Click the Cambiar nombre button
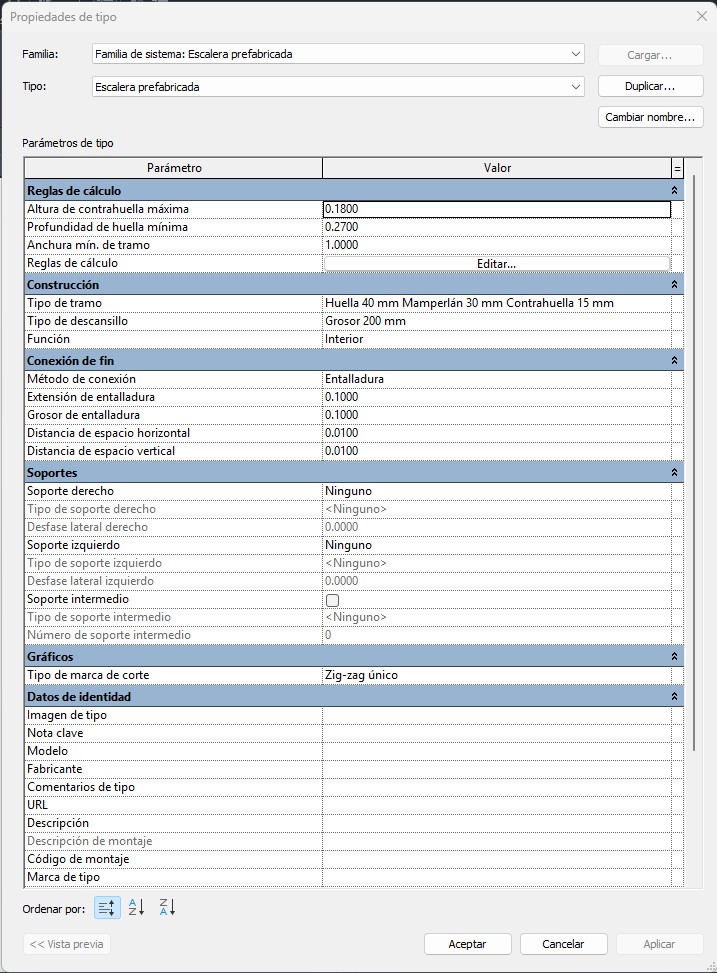The height and width of the screenshot is (973, 717). (x=649, y=117)
